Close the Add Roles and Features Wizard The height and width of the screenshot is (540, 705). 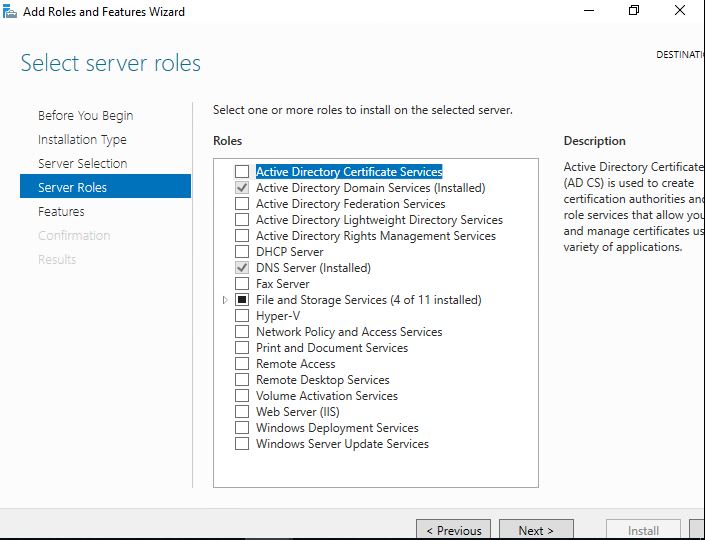coord(680,10)
